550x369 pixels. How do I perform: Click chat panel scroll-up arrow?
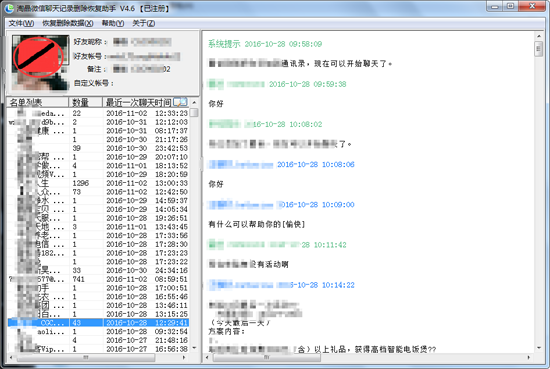(x=538, y=36)
